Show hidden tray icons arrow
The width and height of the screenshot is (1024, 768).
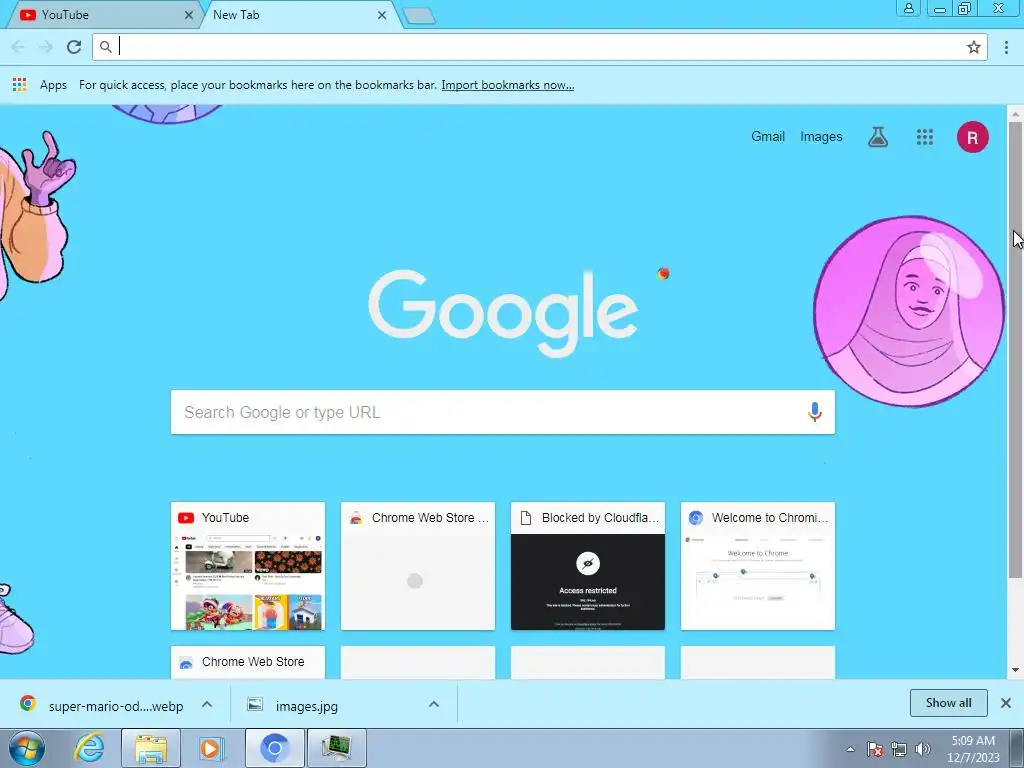click(850, 749)
